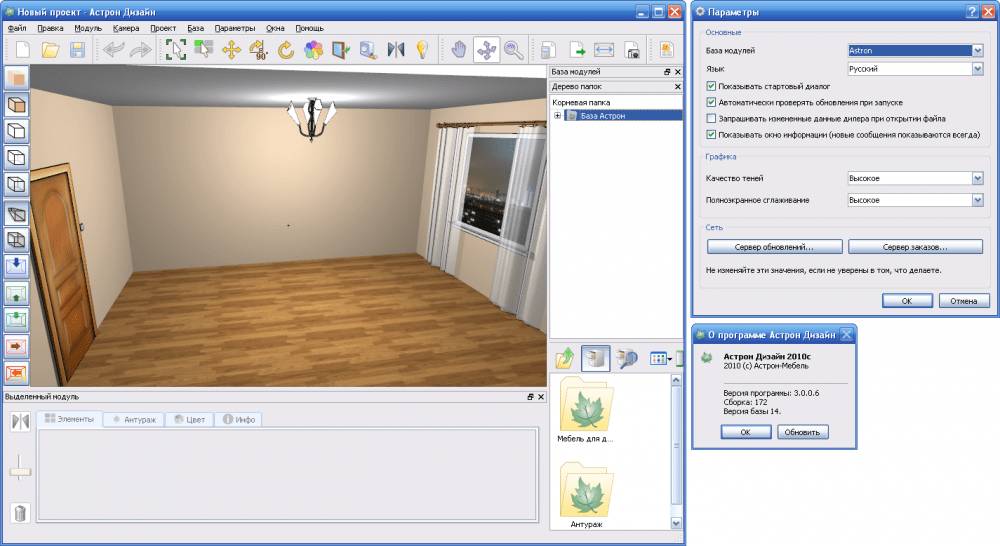The height and width of the screenshot is (546, 1000).
Task: Enable 'Запрашивать измененные данные дилера' checkbox
Action: tap(711, 118)
